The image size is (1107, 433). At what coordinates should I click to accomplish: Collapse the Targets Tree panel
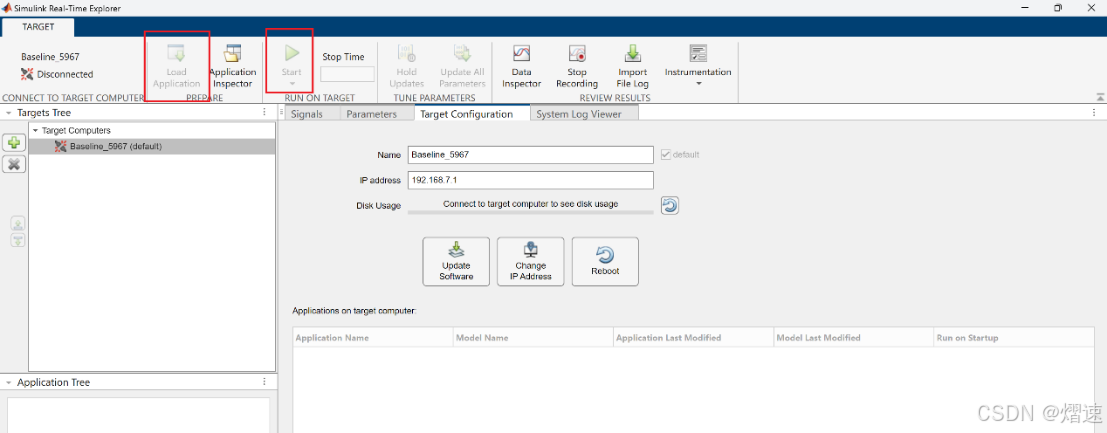[8, 113]
